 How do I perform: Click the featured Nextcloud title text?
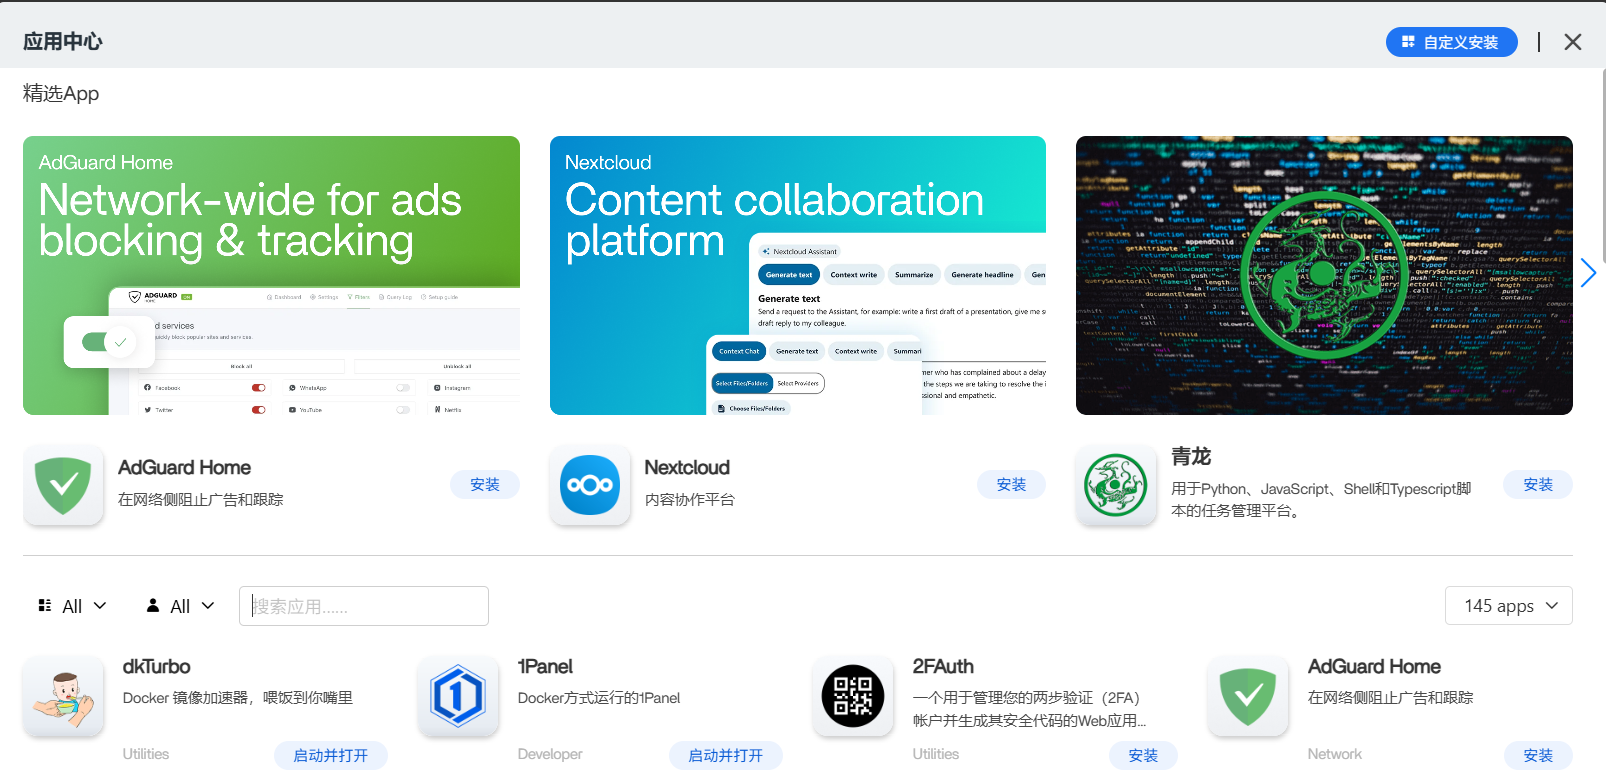687,467
